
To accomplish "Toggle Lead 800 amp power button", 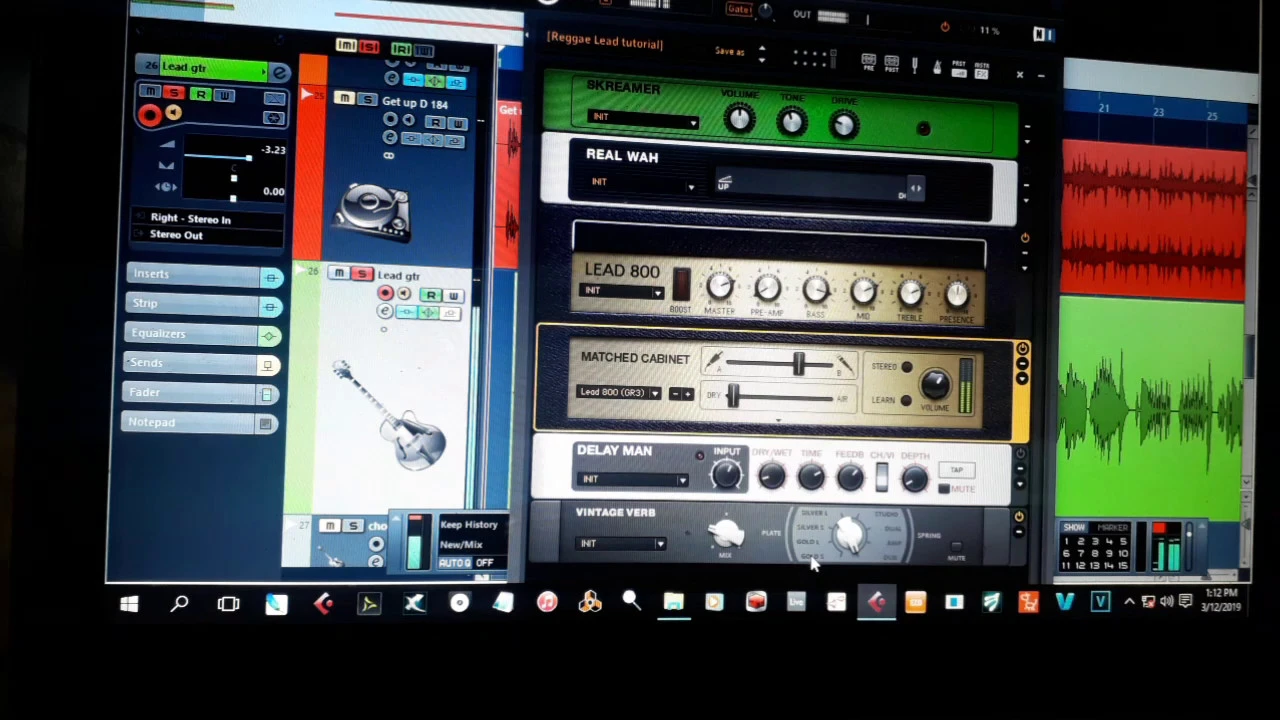I will click(1024, 238).
